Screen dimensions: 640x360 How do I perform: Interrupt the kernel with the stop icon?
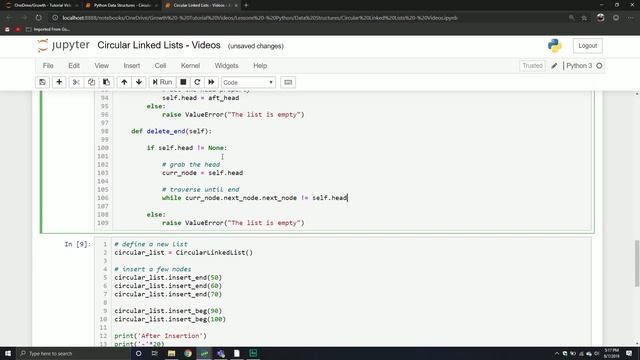pos(183,82)
